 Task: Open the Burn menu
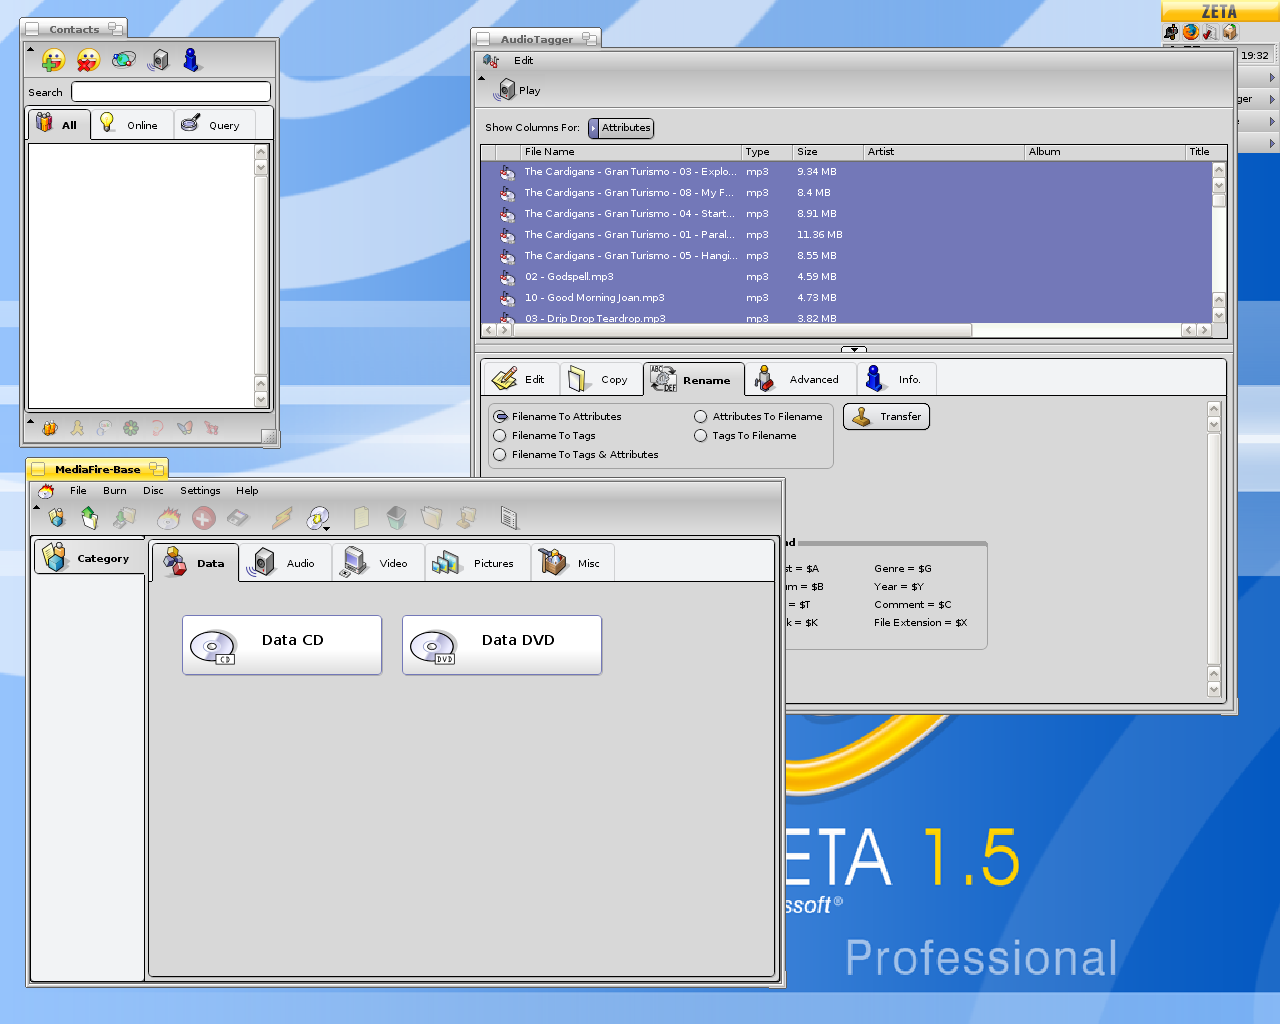pyautogui.click(x=114, y=491)
